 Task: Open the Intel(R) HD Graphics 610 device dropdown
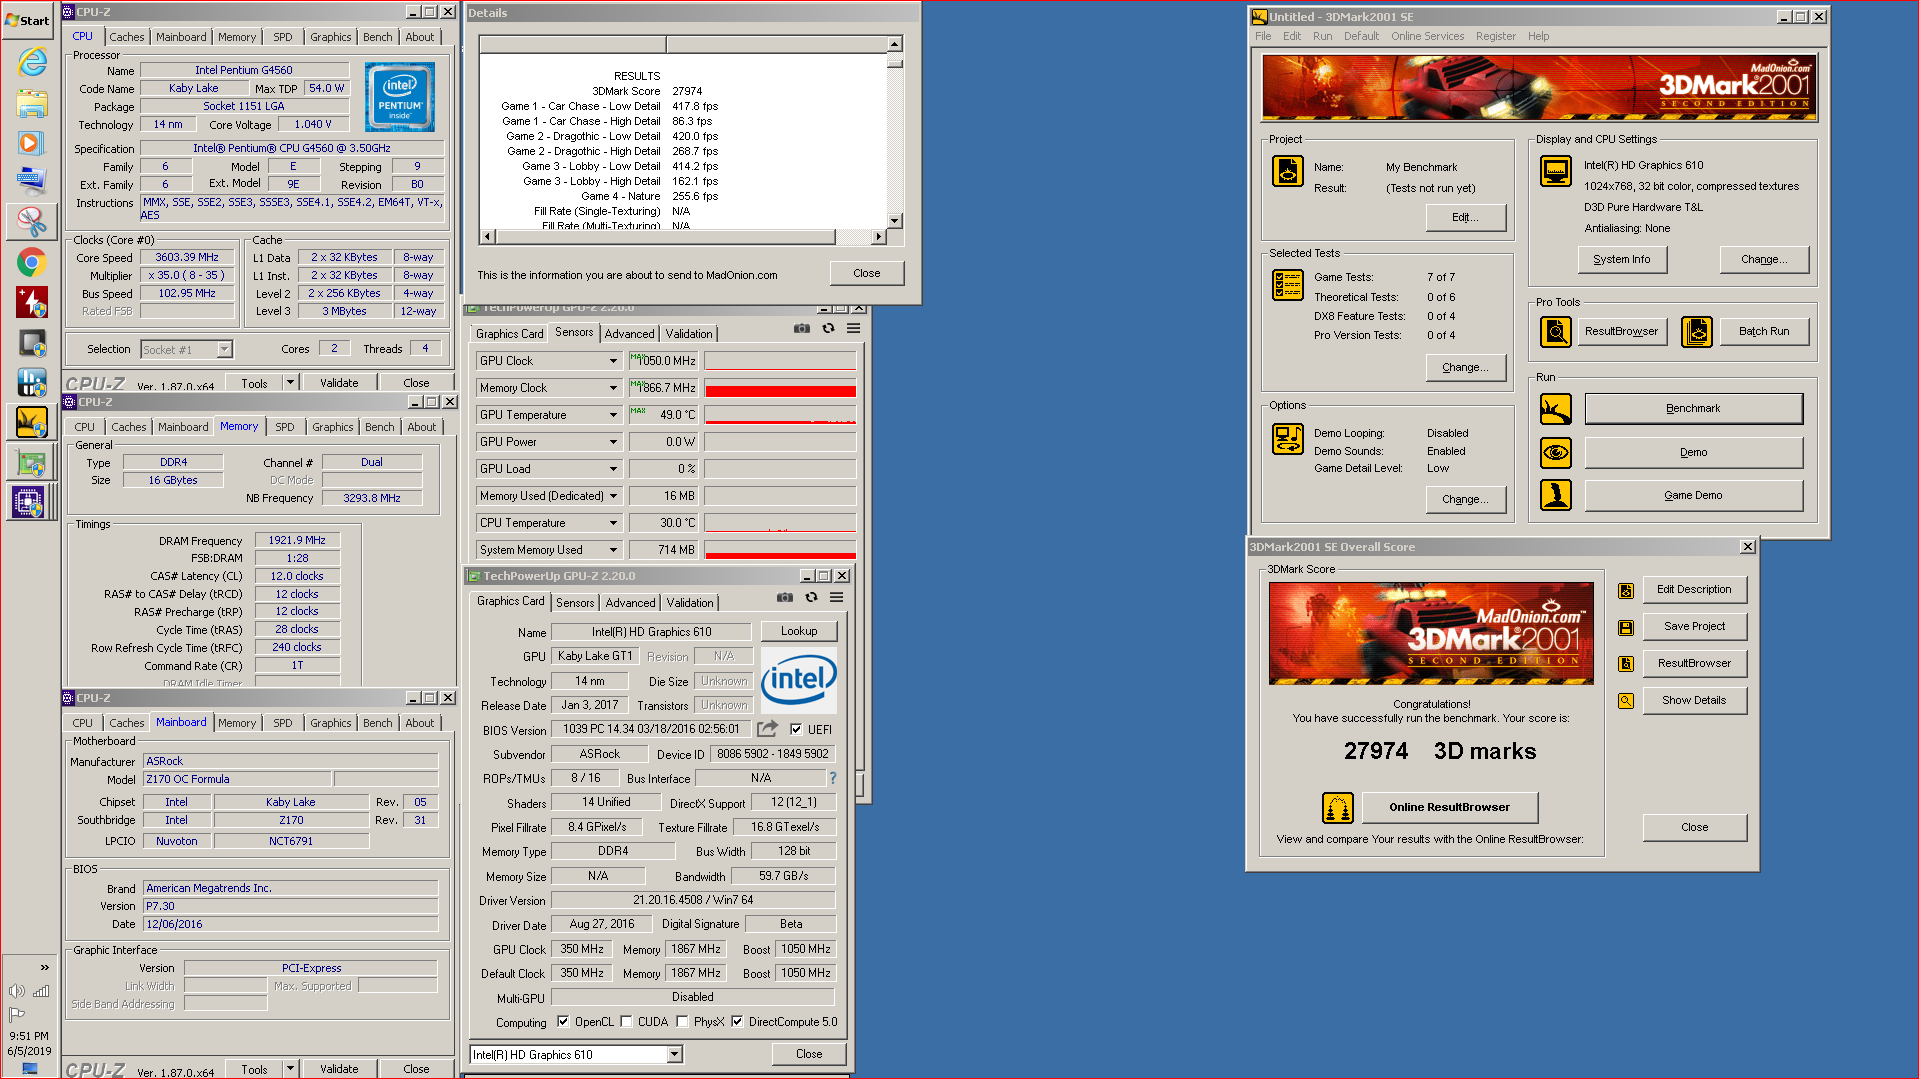pyautogui.click(x=675, y=1054)
